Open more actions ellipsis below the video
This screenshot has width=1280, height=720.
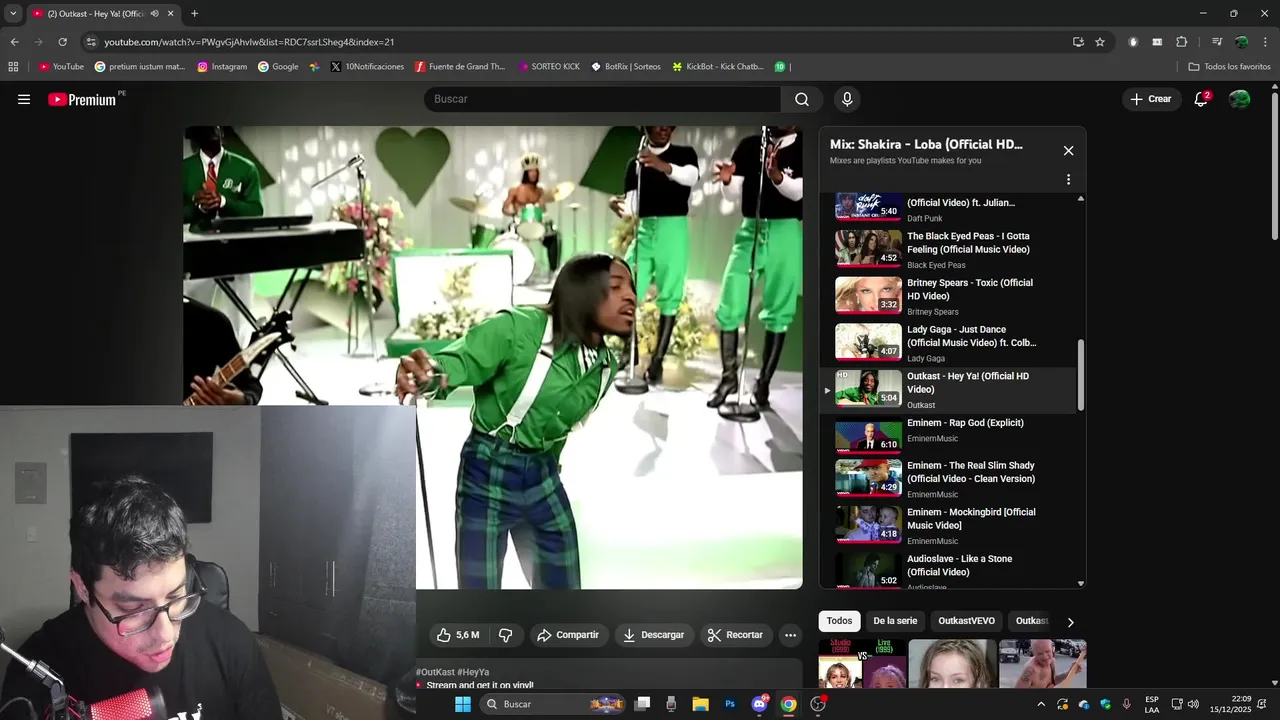pos(790,635)
